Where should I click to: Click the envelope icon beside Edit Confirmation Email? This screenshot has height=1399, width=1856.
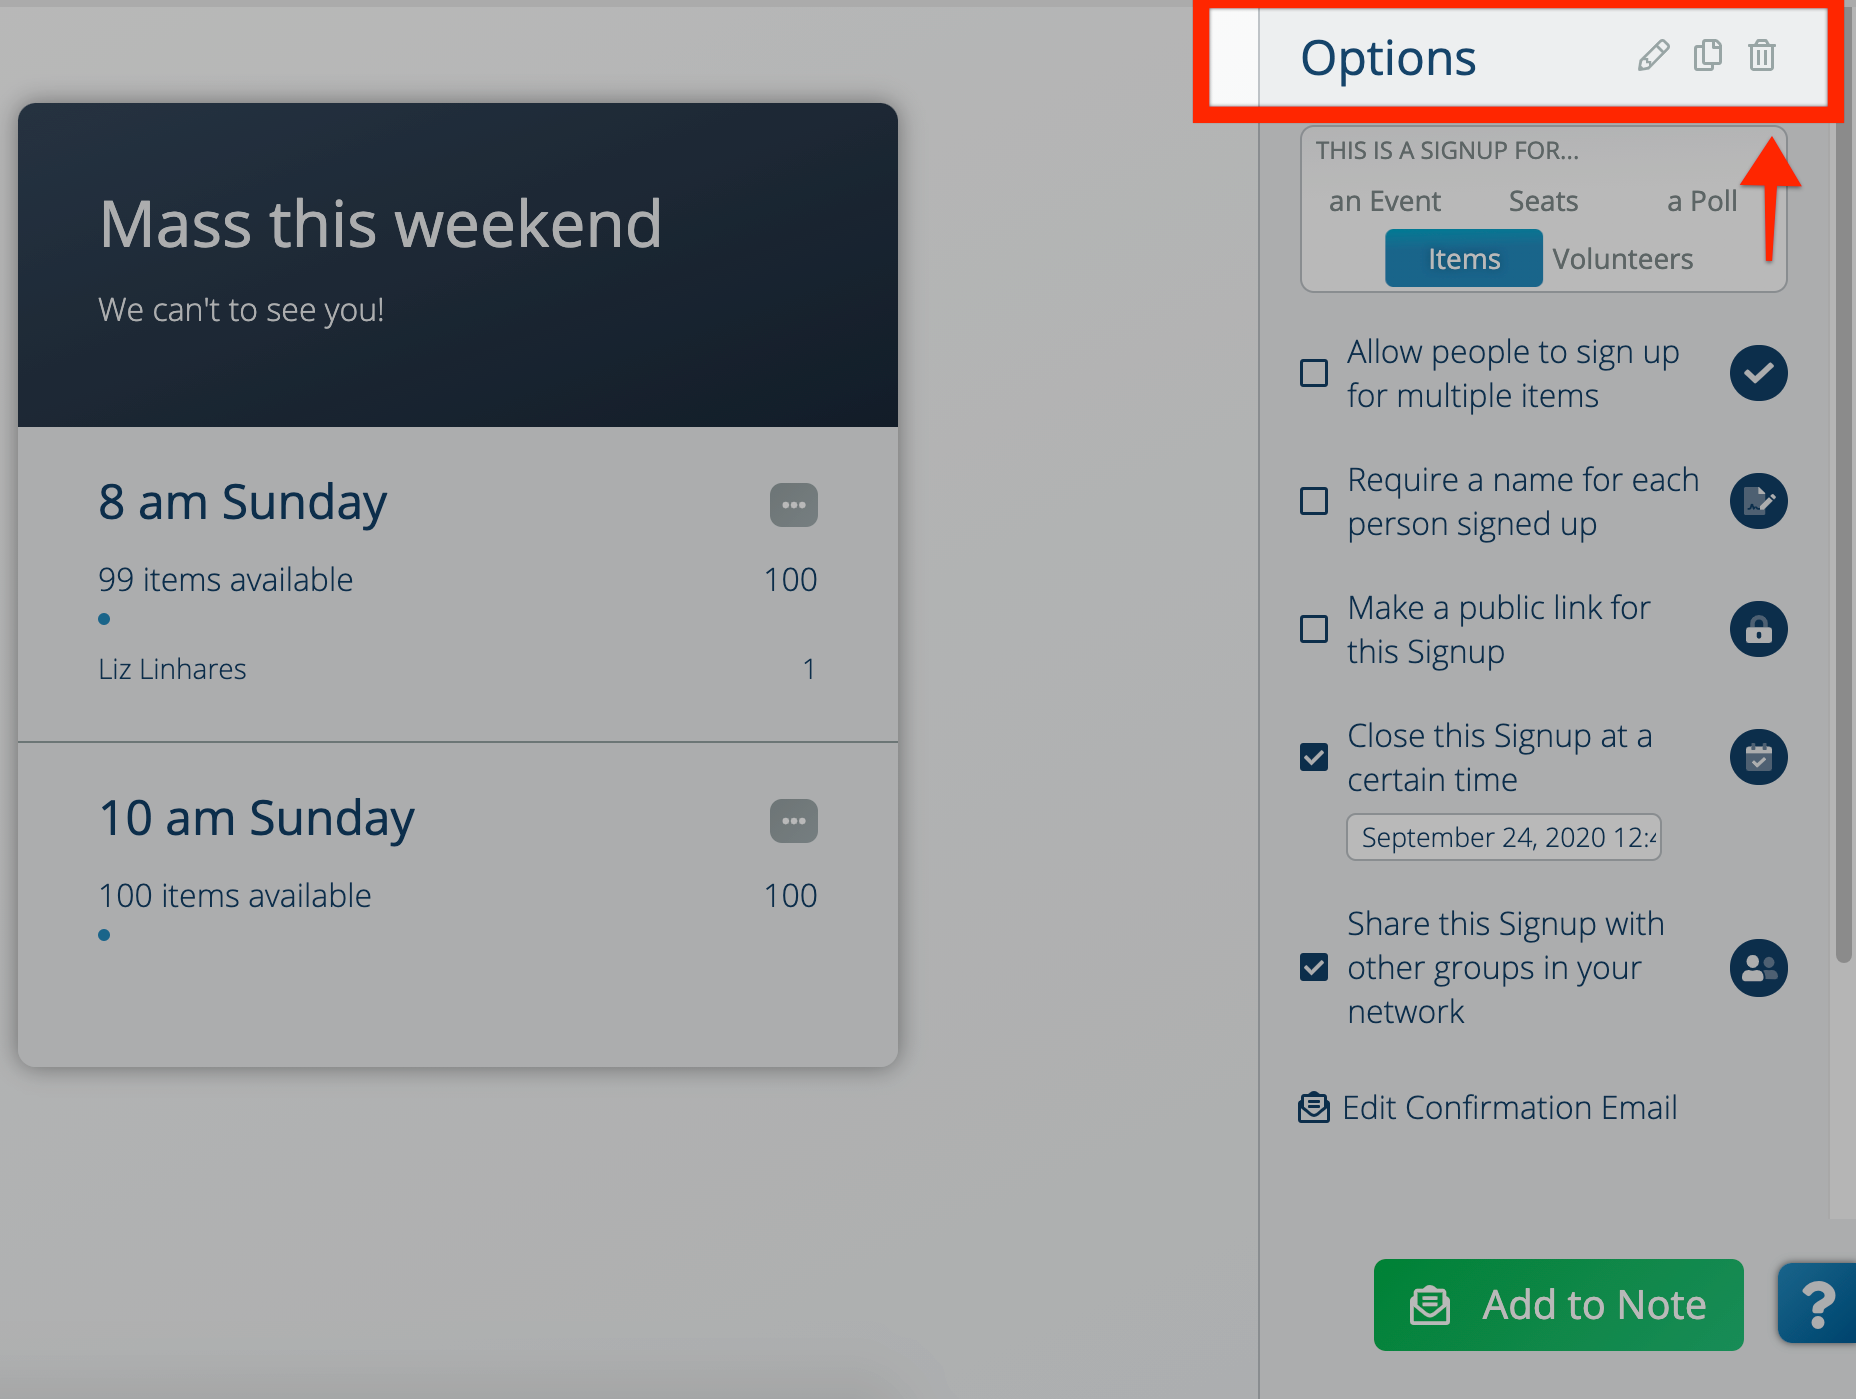tap(1312, 1107)
